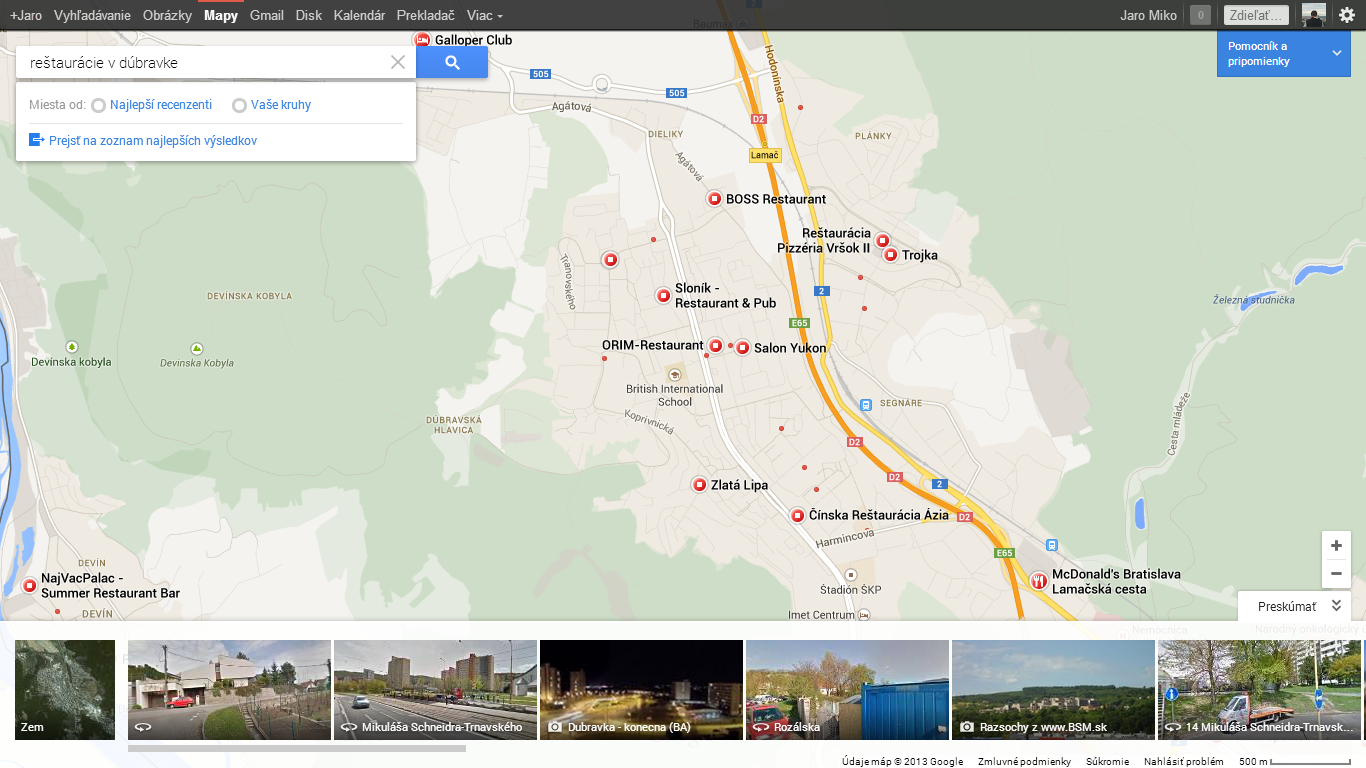Clear the search box with X icon
The height and width of the screenshot is (768, 1366).
[397, 62]
